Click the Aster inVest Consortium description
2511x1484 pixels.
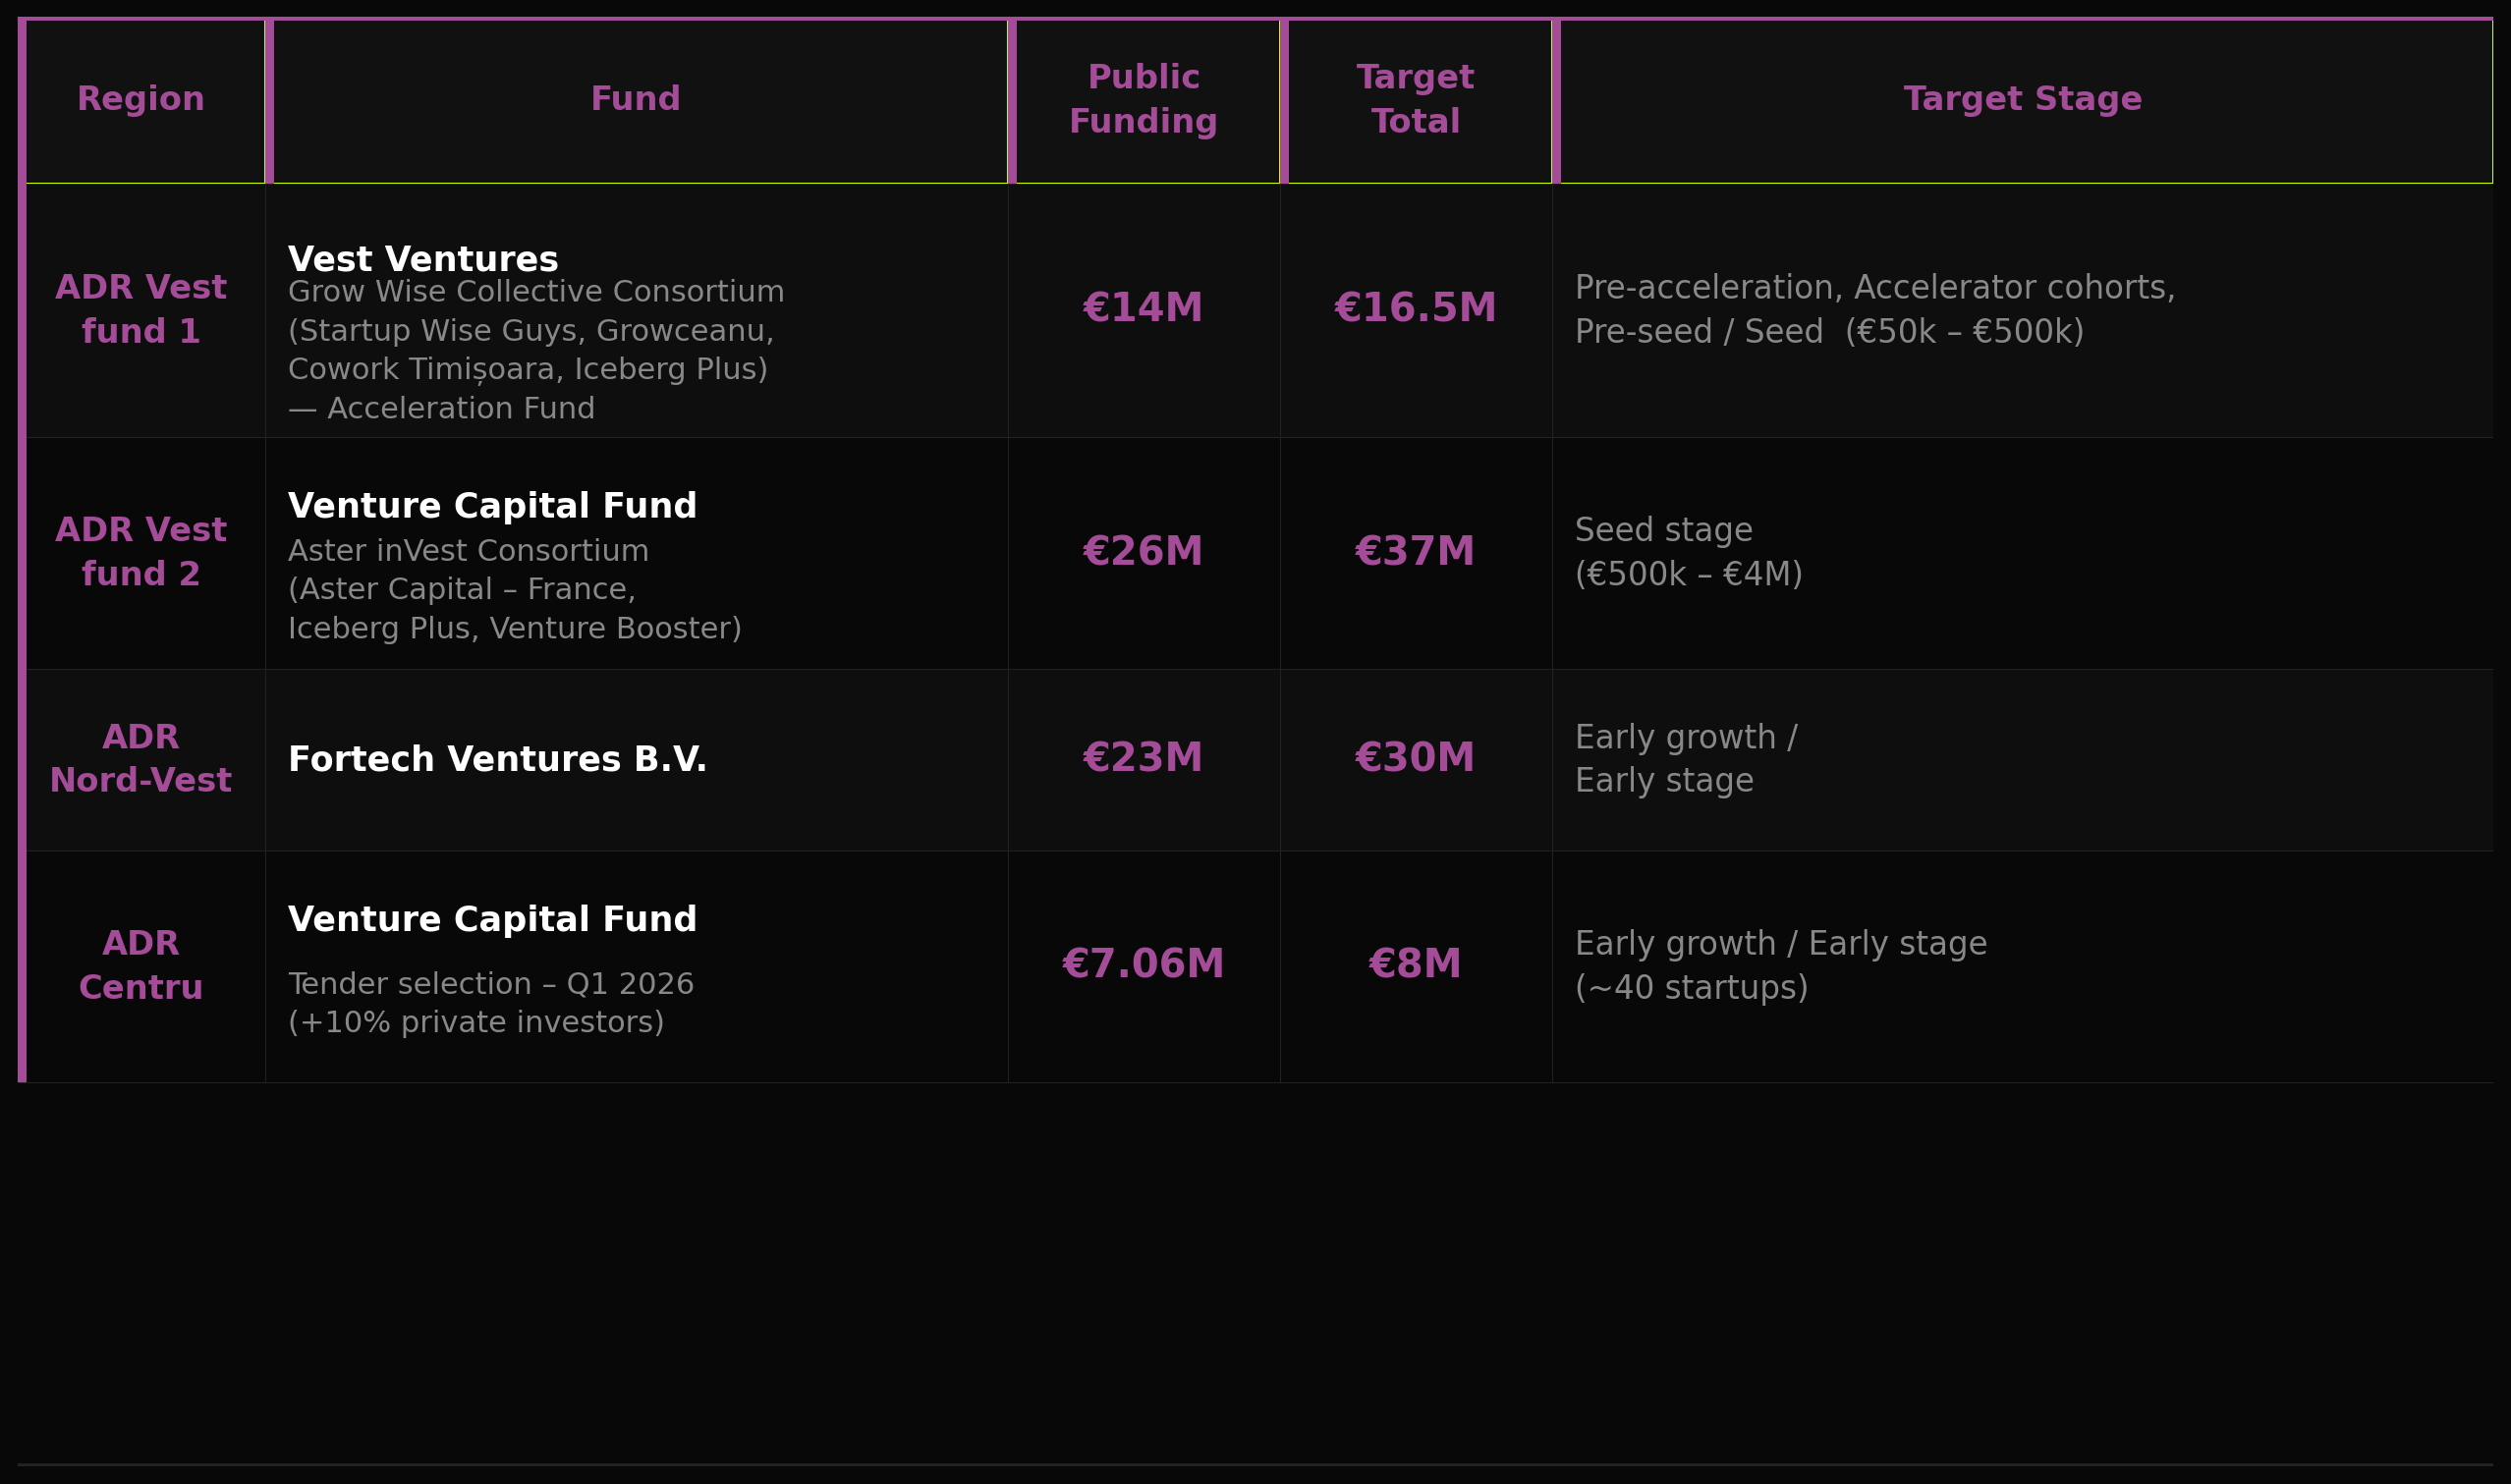pos(468,551)
